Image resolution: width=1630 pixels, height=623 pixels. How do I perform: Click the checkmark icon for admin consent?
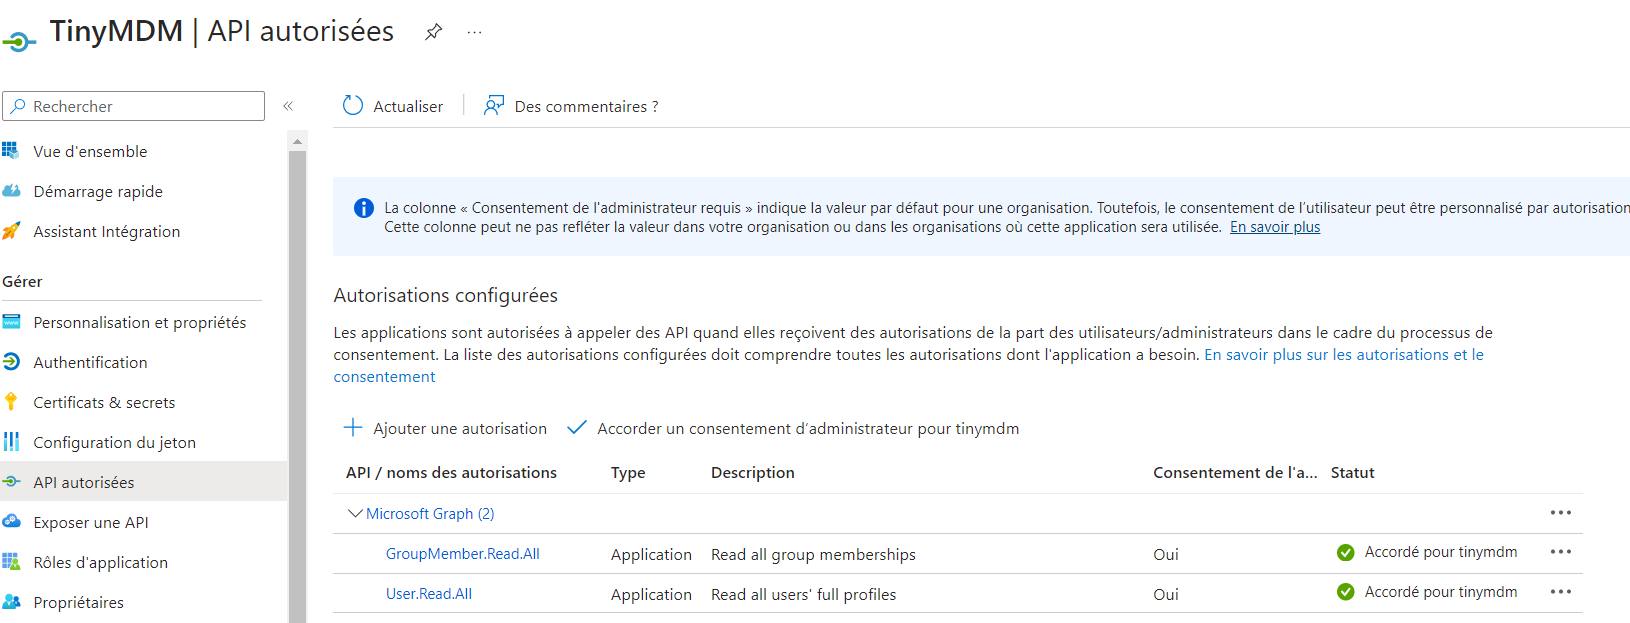[576, 428]
